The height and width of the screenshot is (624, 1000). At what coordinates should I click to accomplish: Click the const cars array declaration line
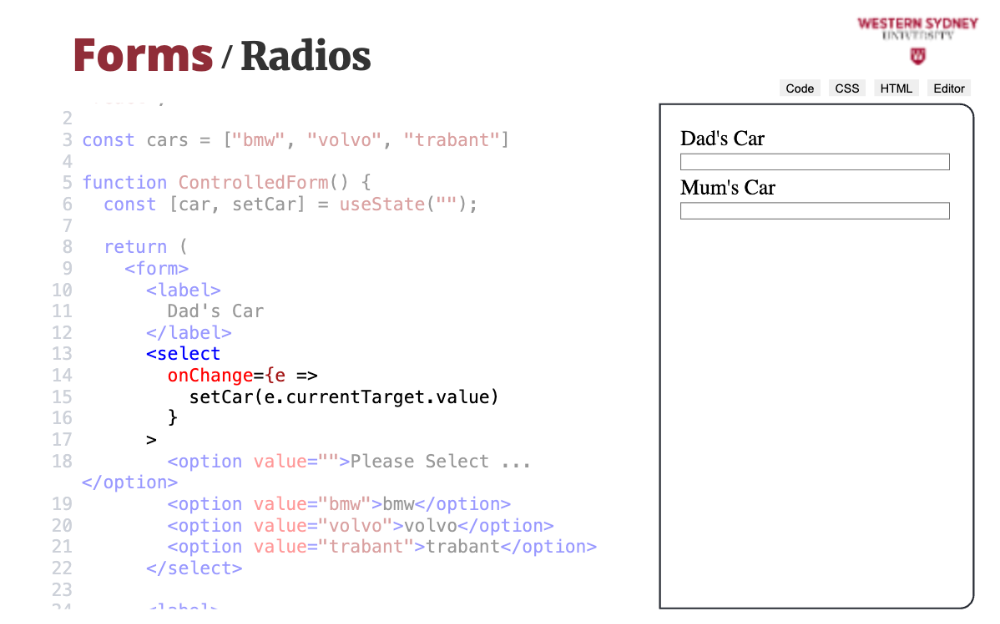click(295, 140)
